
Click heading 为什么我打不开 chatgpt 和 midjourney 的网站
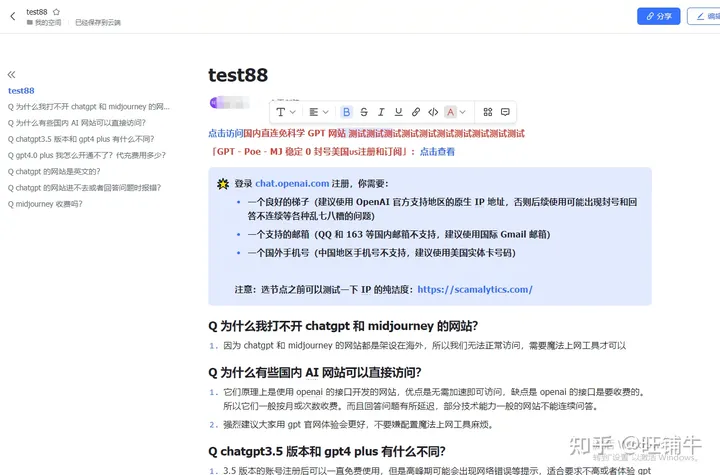343,326
